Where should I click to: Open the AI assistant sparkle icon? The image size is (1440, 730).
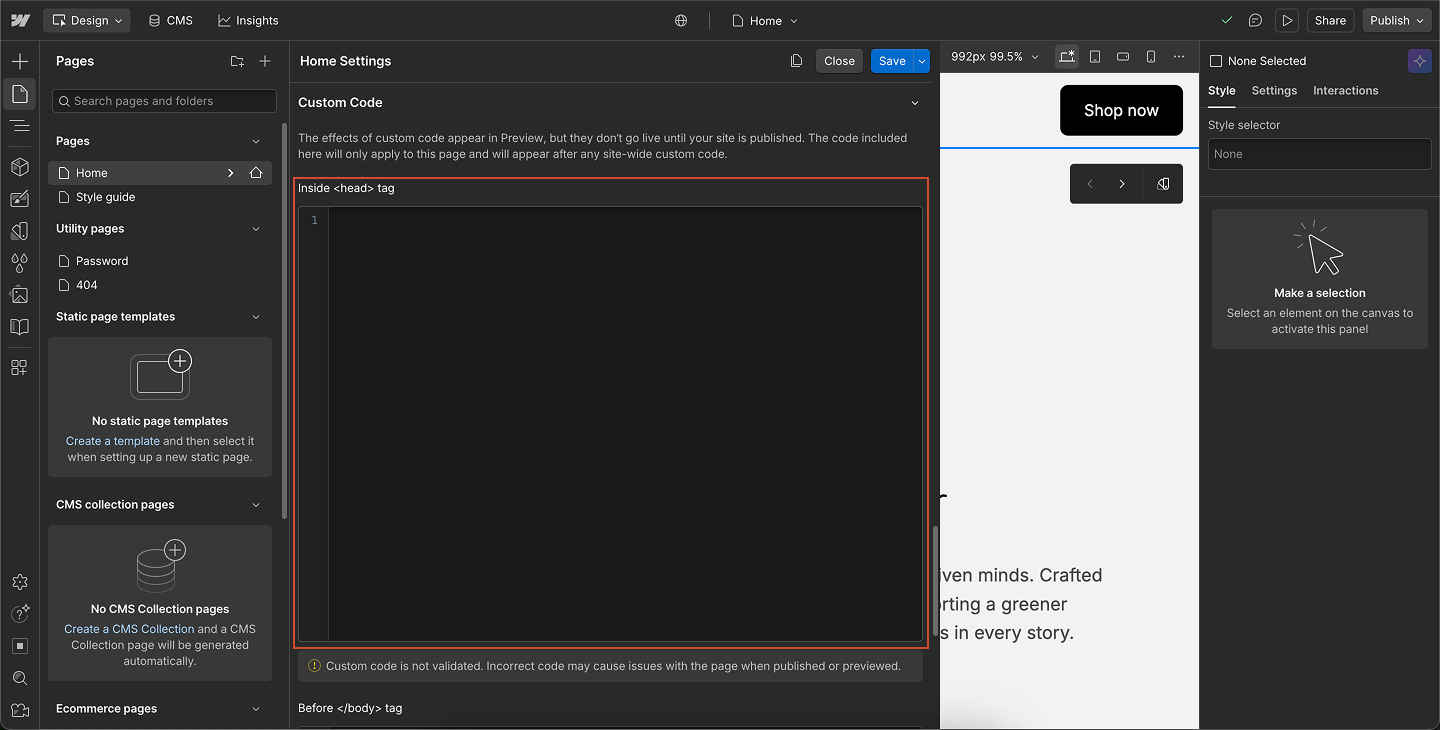[1419, 61]
